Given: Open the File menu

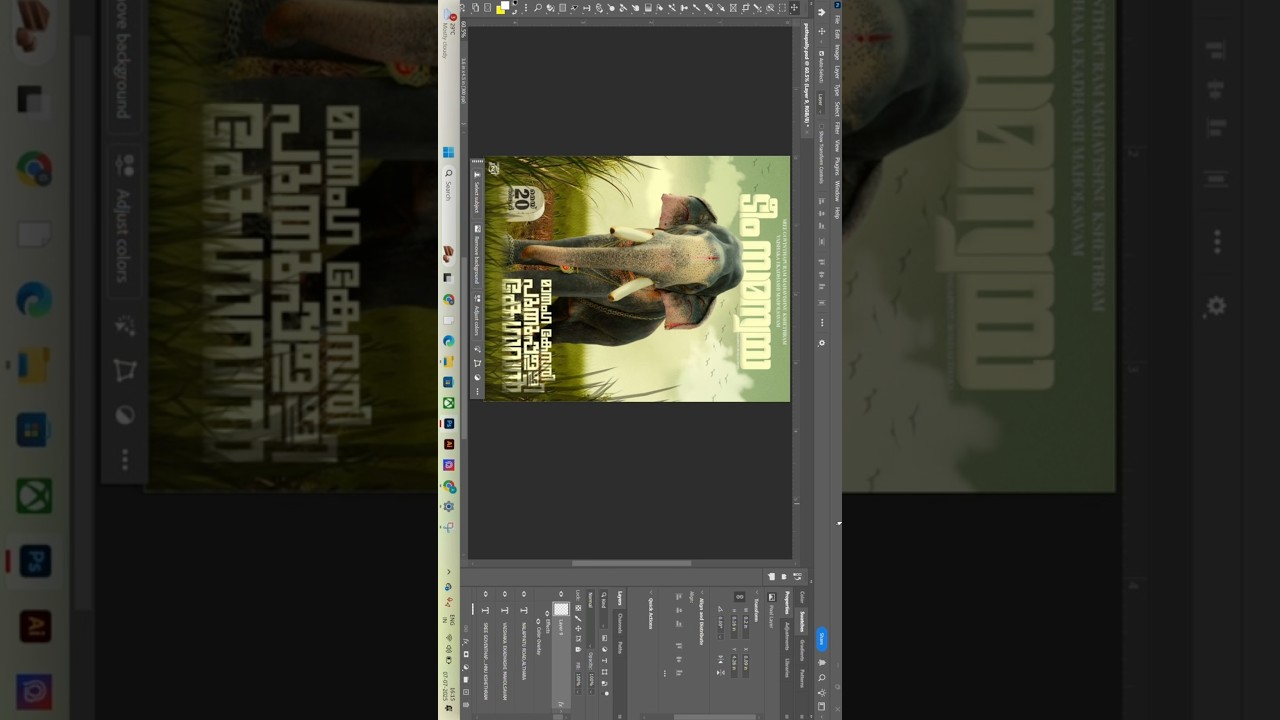Looking at the screenshot, I should click(x=836, y=20).
